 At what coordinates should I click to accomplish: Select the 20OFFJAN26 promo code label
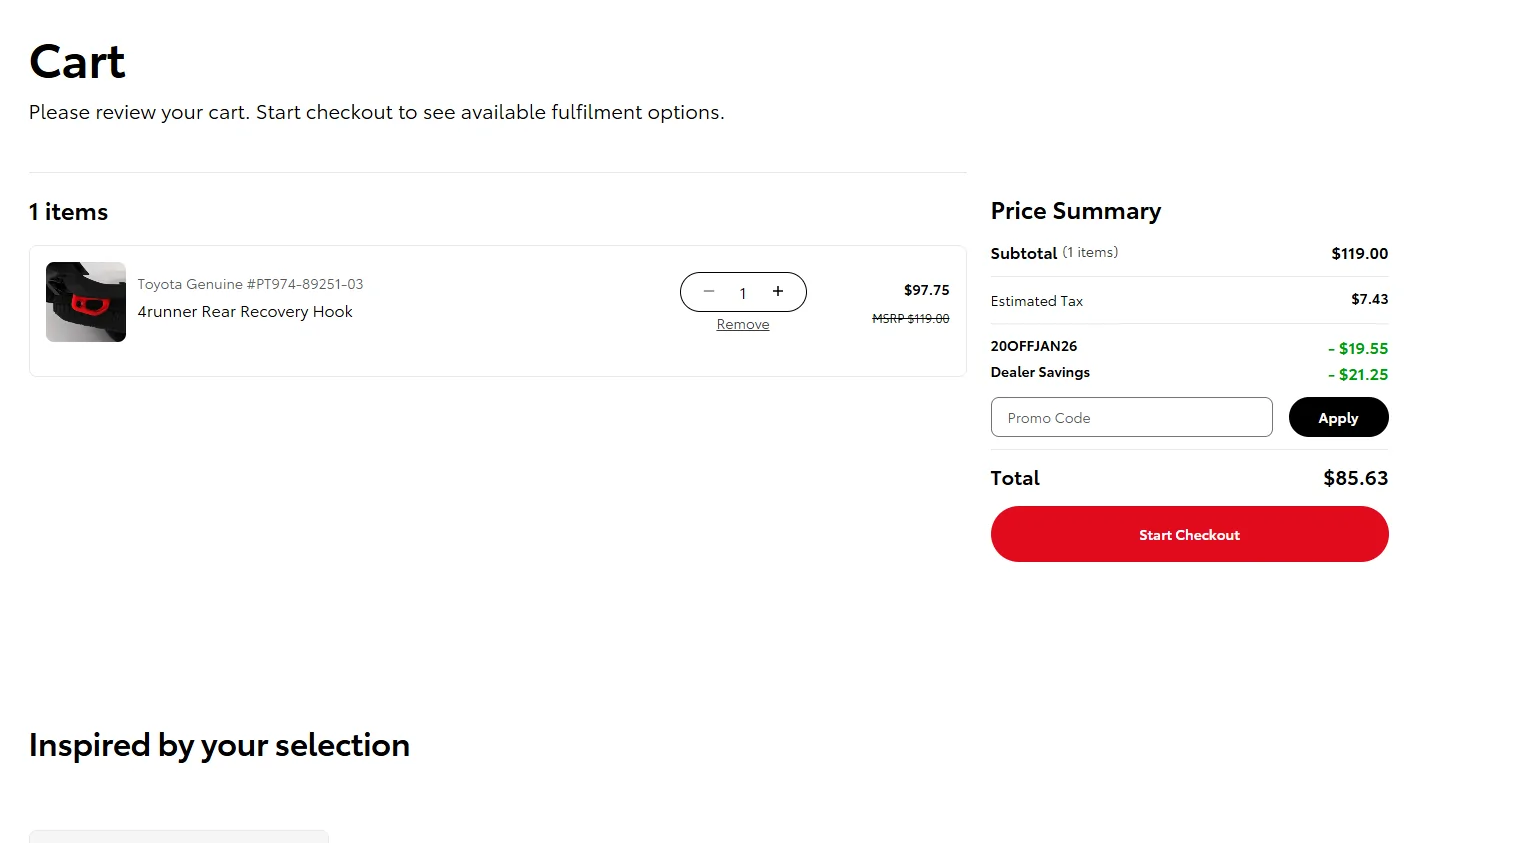pos(1034,346)
